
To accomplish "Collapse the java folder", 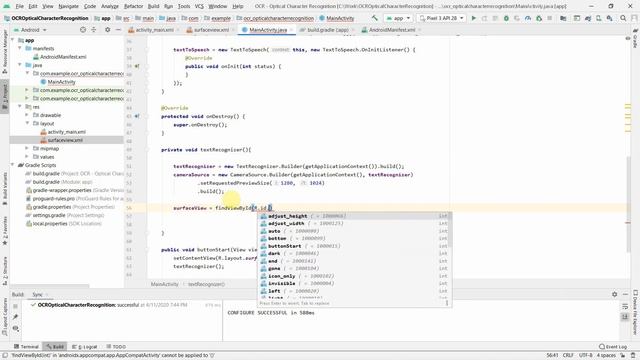I will (20, 65).
